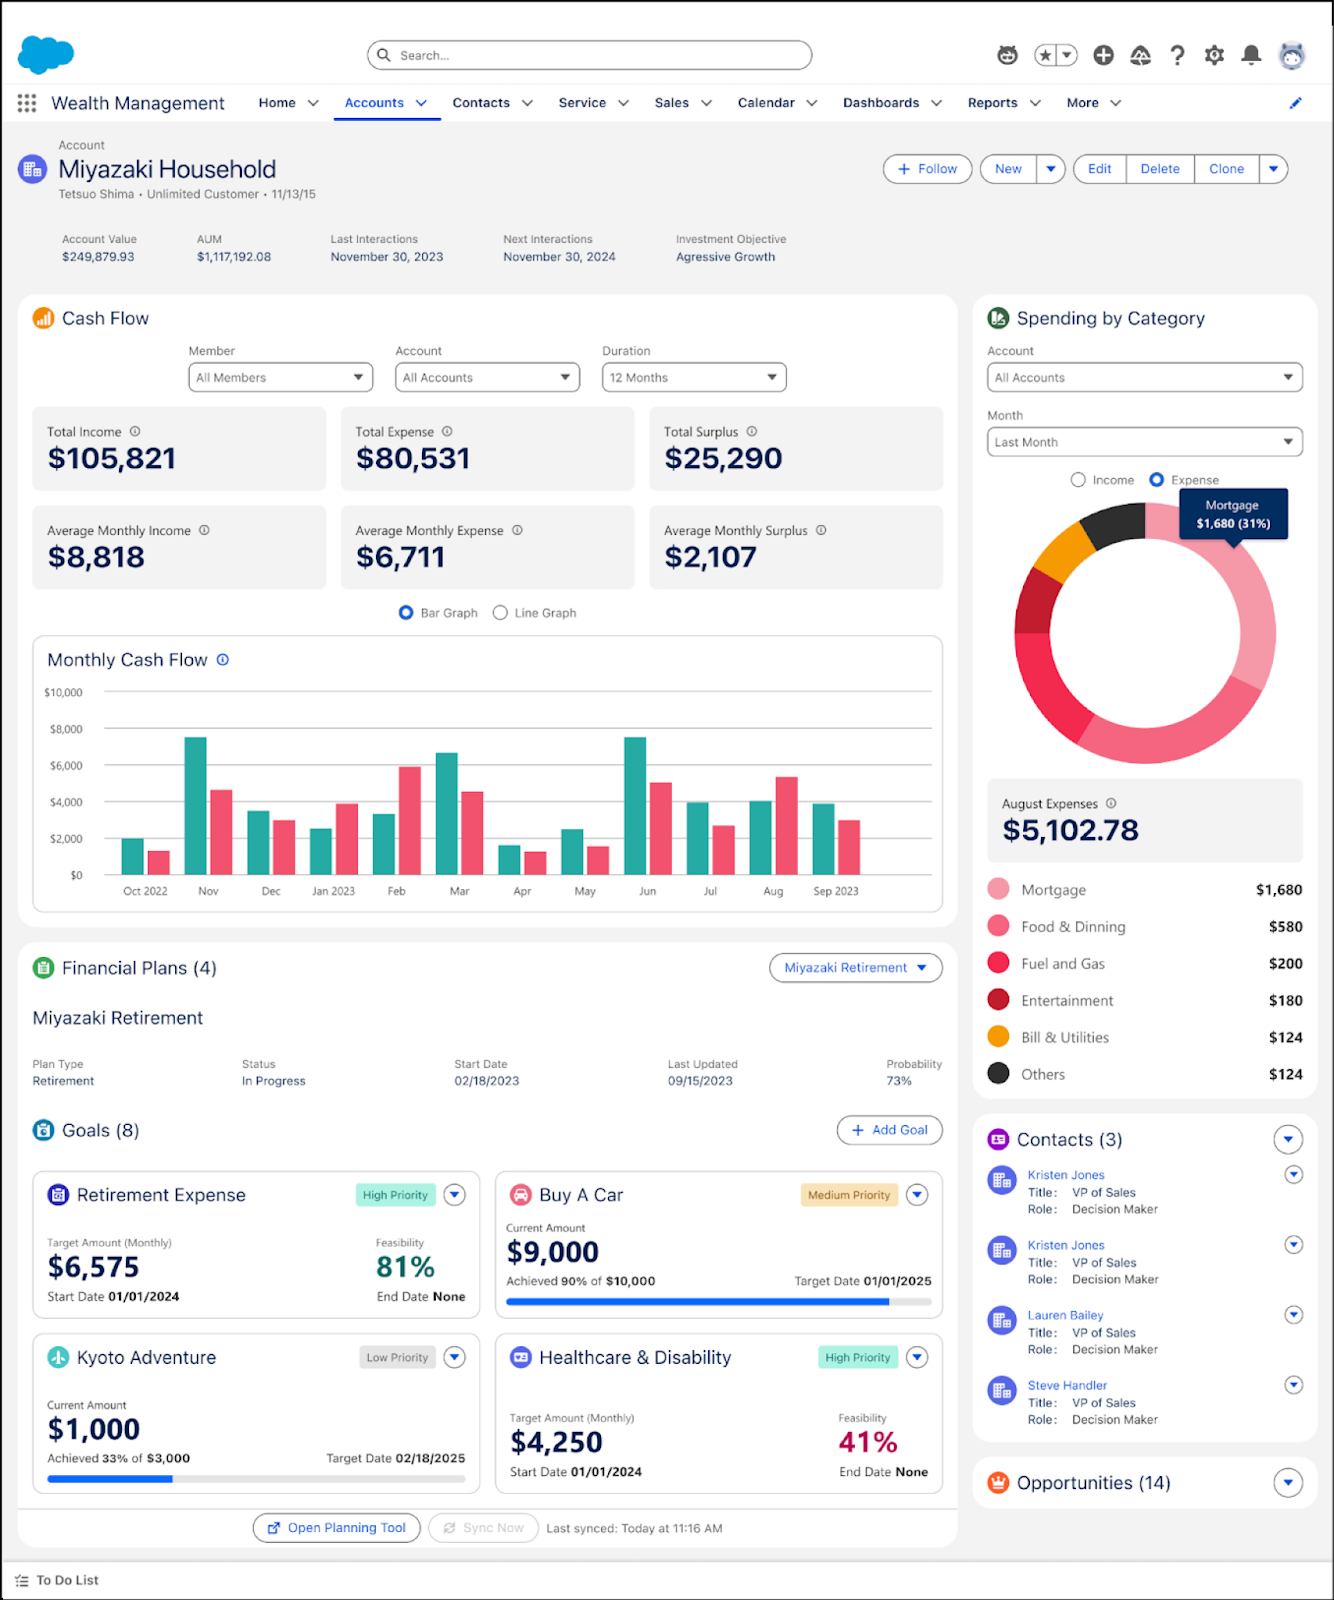Open the Reports tab

pyautogui.click(x=992, y=103)
